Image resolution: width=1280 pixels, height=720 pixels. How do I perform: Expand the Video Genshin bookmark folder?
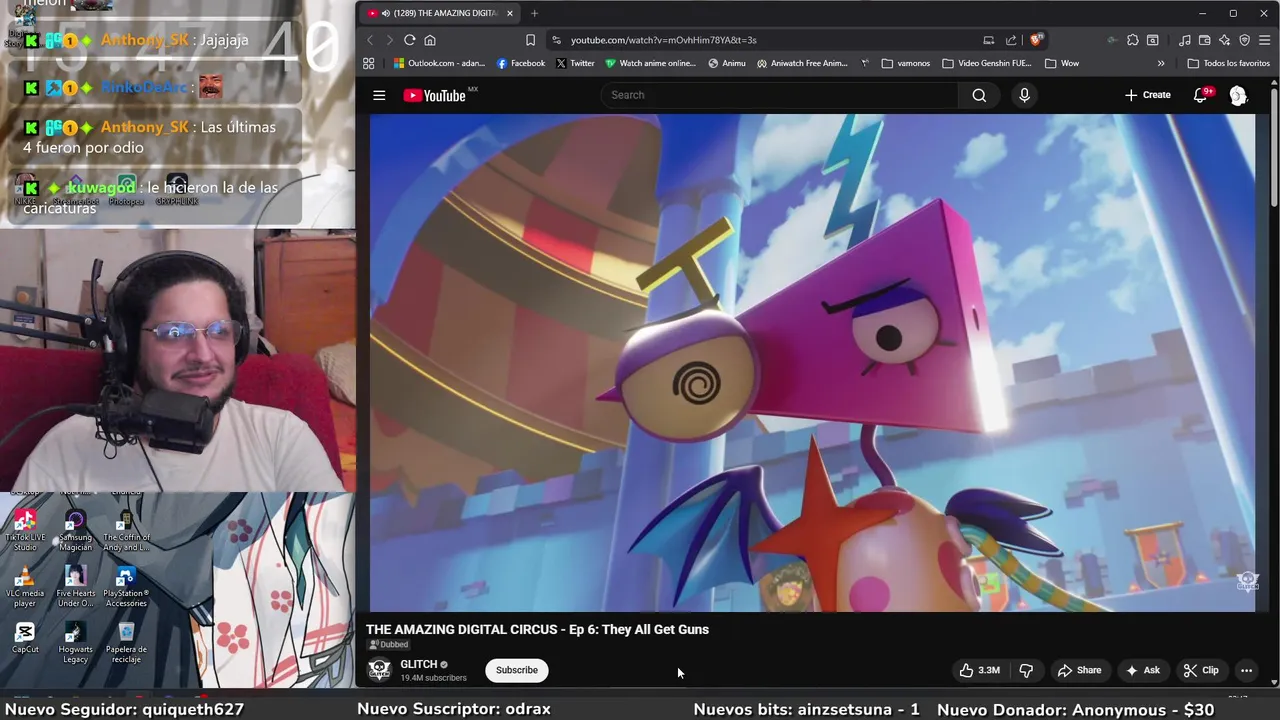987,63
